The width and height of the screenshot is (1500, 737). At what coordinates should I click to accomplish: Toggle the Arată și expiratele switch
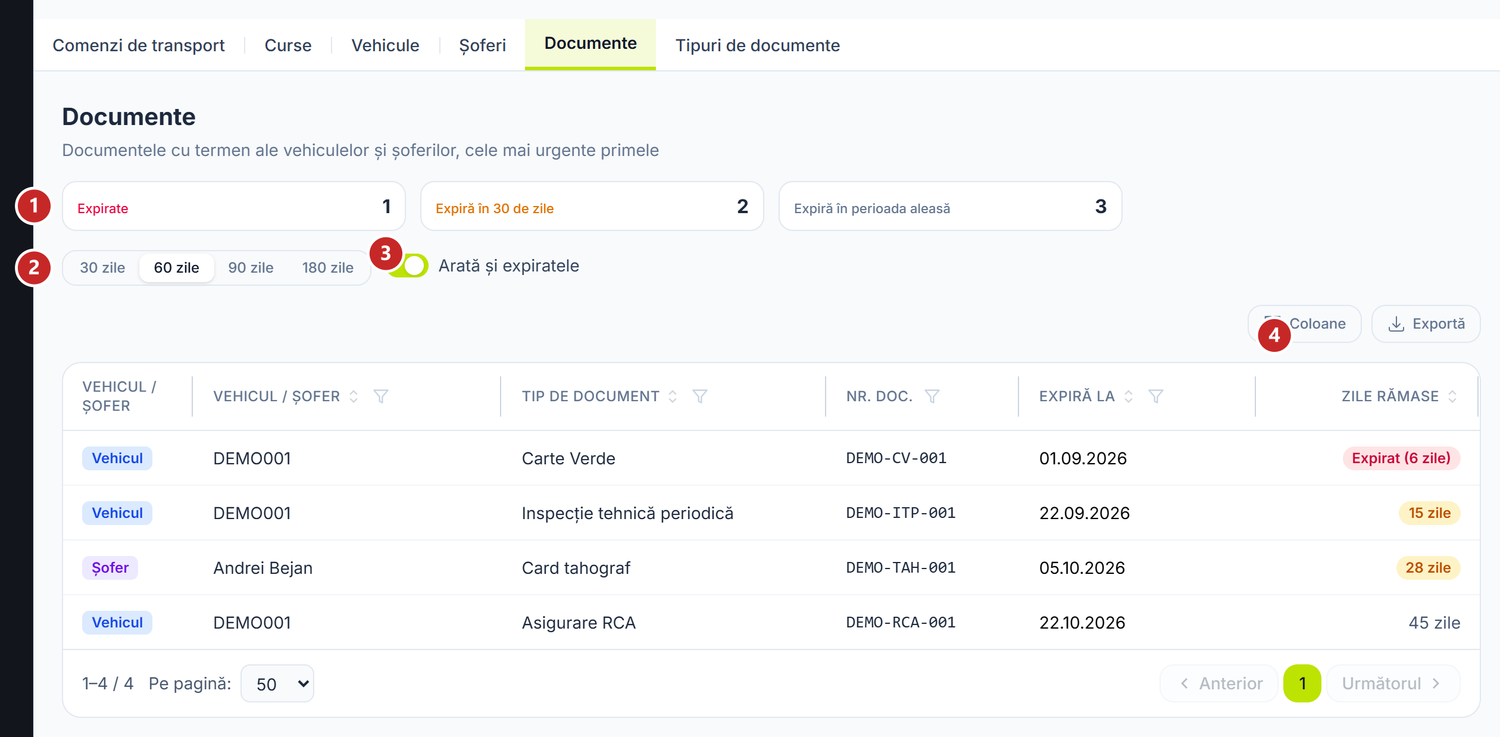tap(409, 266)
